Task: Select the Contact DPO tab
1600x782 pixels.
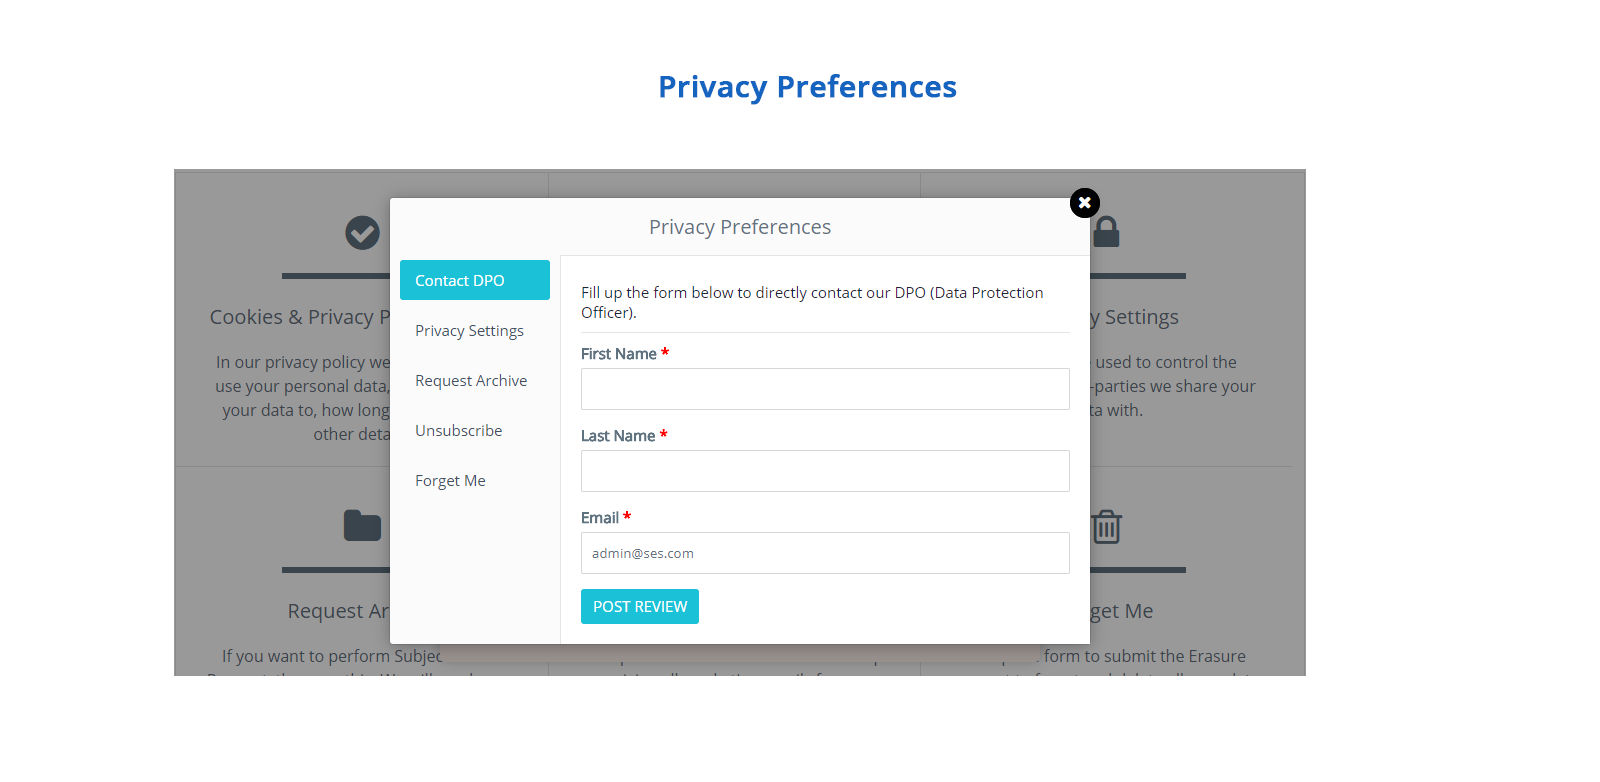Action: pyautogui.click(x=475, y=280)
